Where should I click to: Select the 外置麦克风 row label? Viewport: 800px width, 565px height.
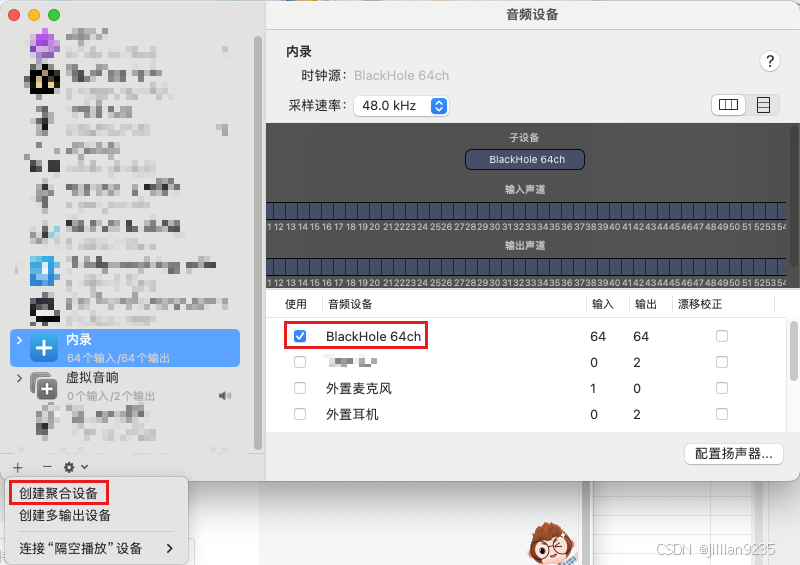(359, 388)
